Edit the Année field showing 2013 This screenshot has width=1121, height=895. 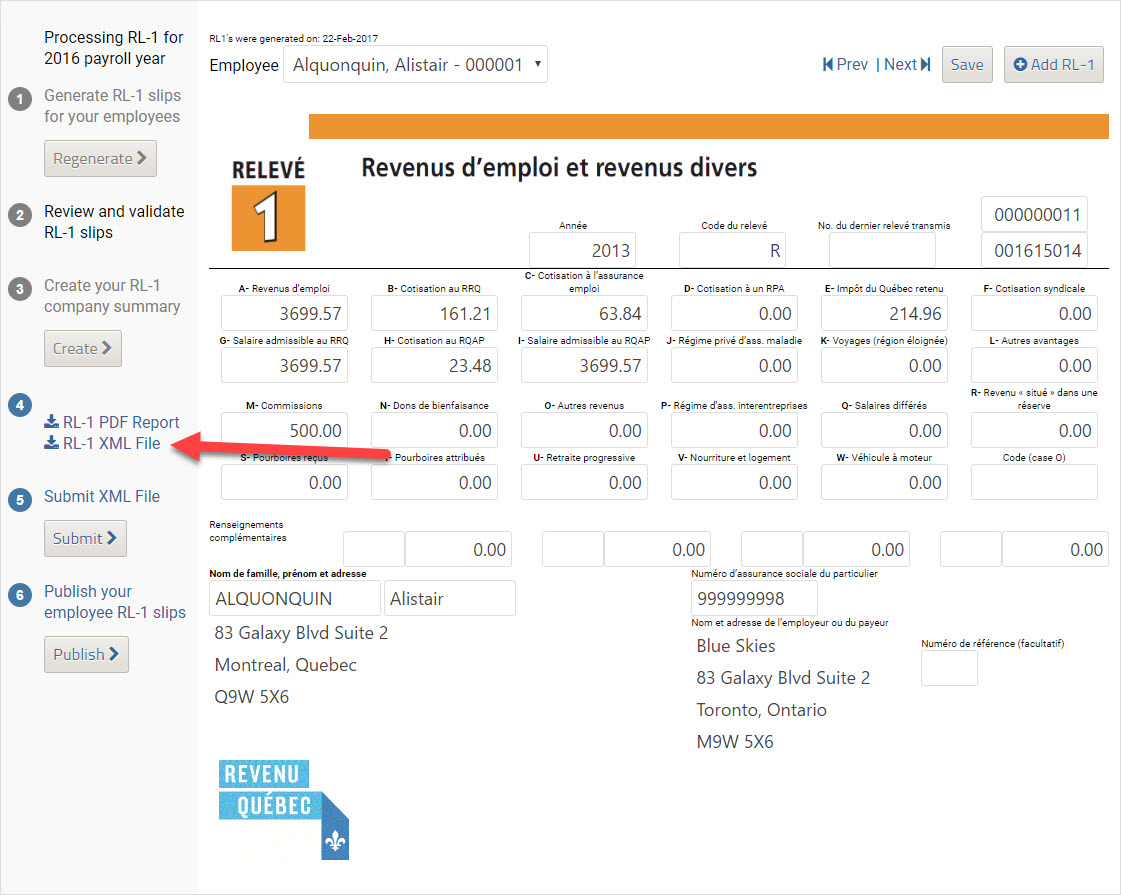pos(582,250)
